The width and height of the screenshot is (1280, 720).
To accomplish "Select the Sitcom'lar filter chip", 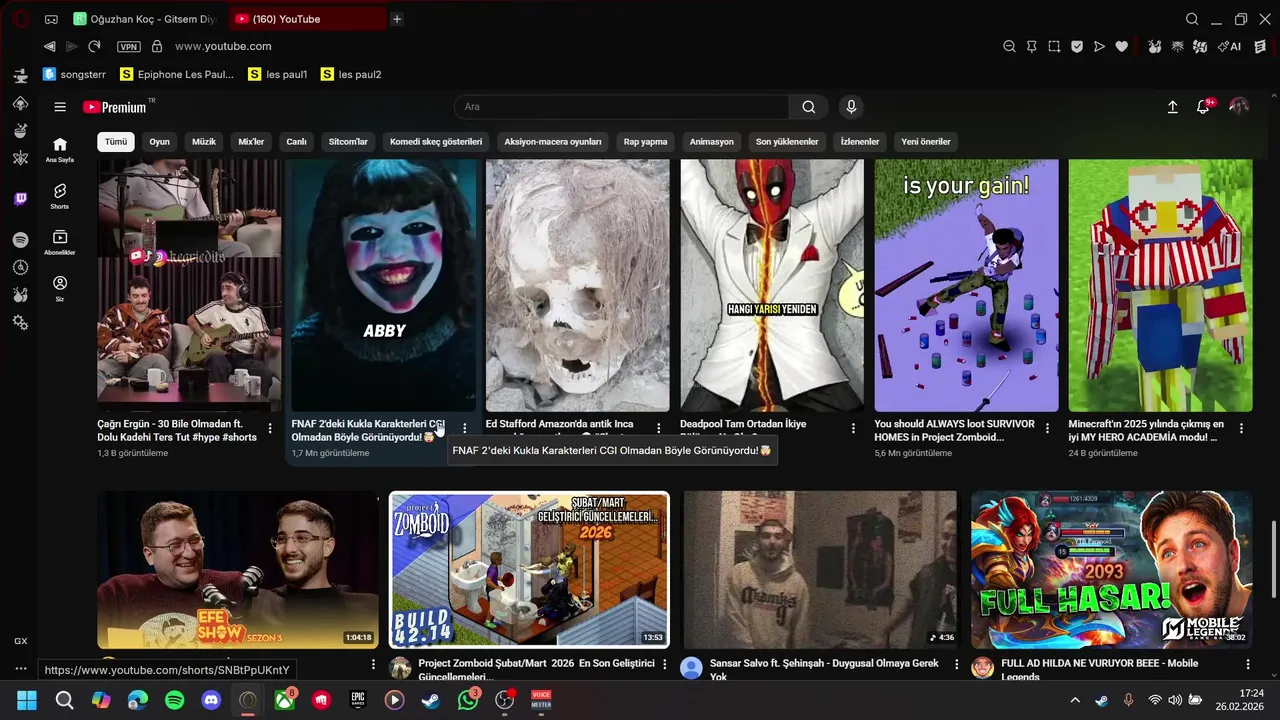I will point(349,142).
